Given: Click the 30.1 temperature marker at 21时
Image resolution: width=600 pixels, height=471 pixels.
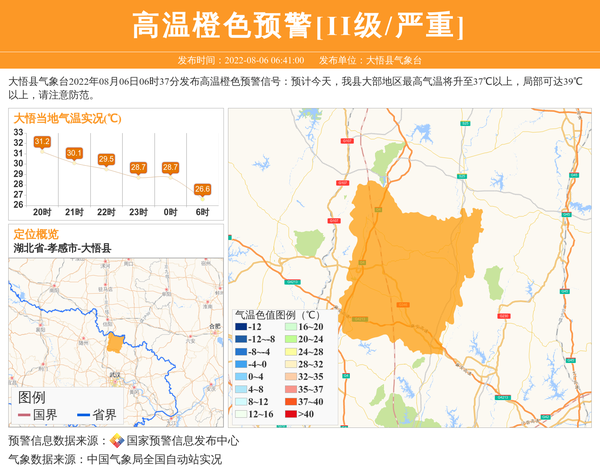Looking at the screenshot, I should 74,153.
